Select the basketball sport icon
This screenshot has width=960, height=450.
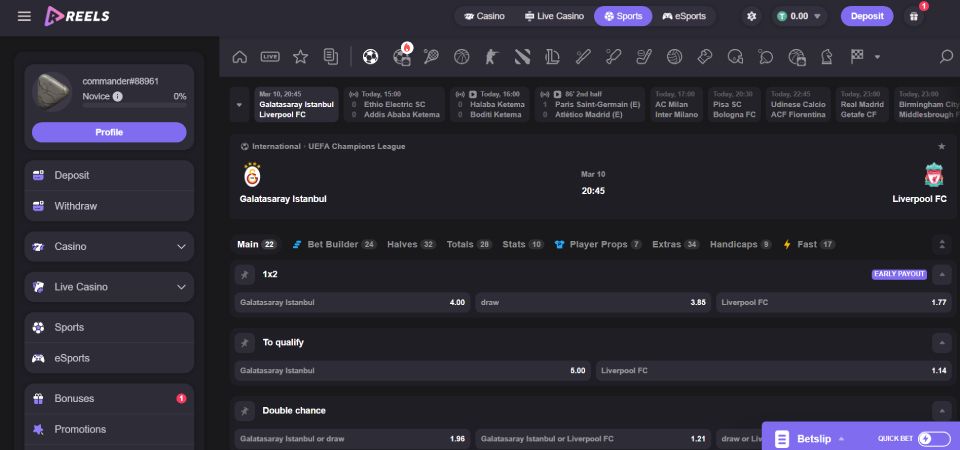(x=462, y=57)
